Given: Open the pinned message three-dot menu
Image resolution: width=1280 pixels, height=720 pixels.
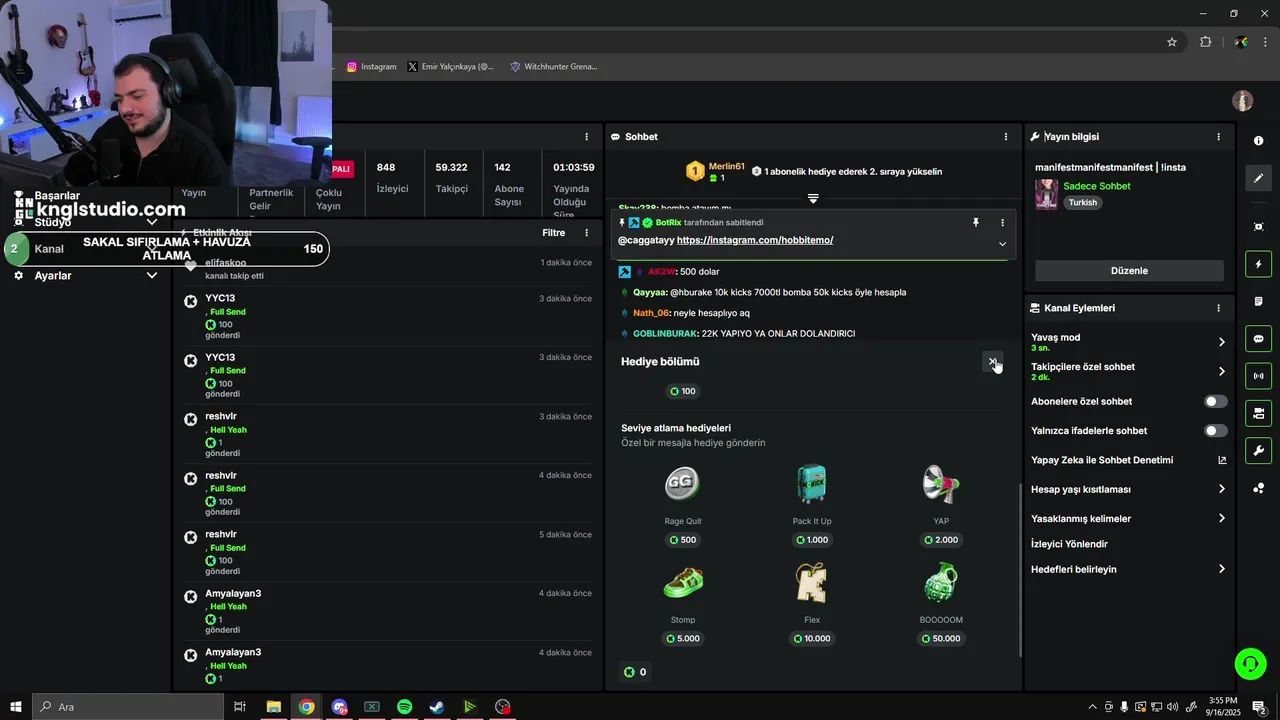Looking at the screenshot, I should point(1002,223).
